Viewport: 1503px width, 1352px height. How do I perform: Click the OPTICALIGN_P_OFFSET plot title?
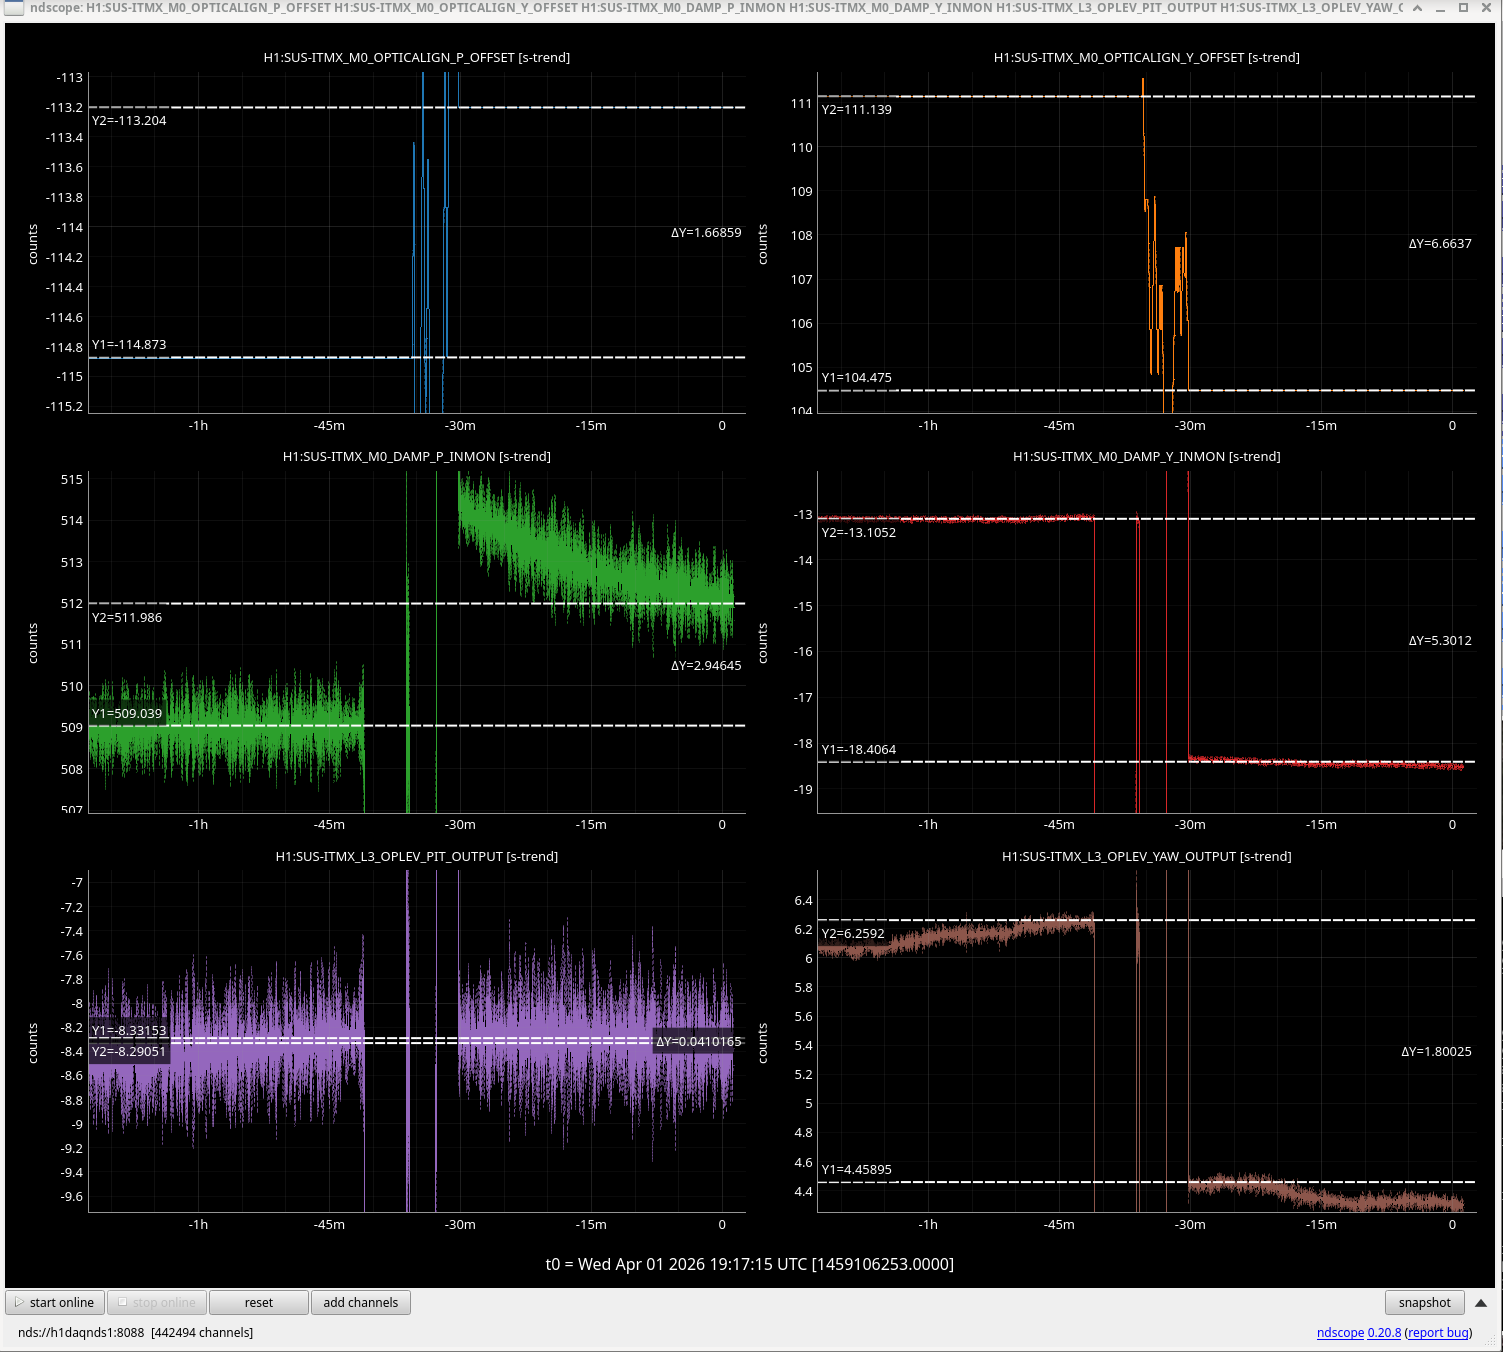click(x=417, y=58)
